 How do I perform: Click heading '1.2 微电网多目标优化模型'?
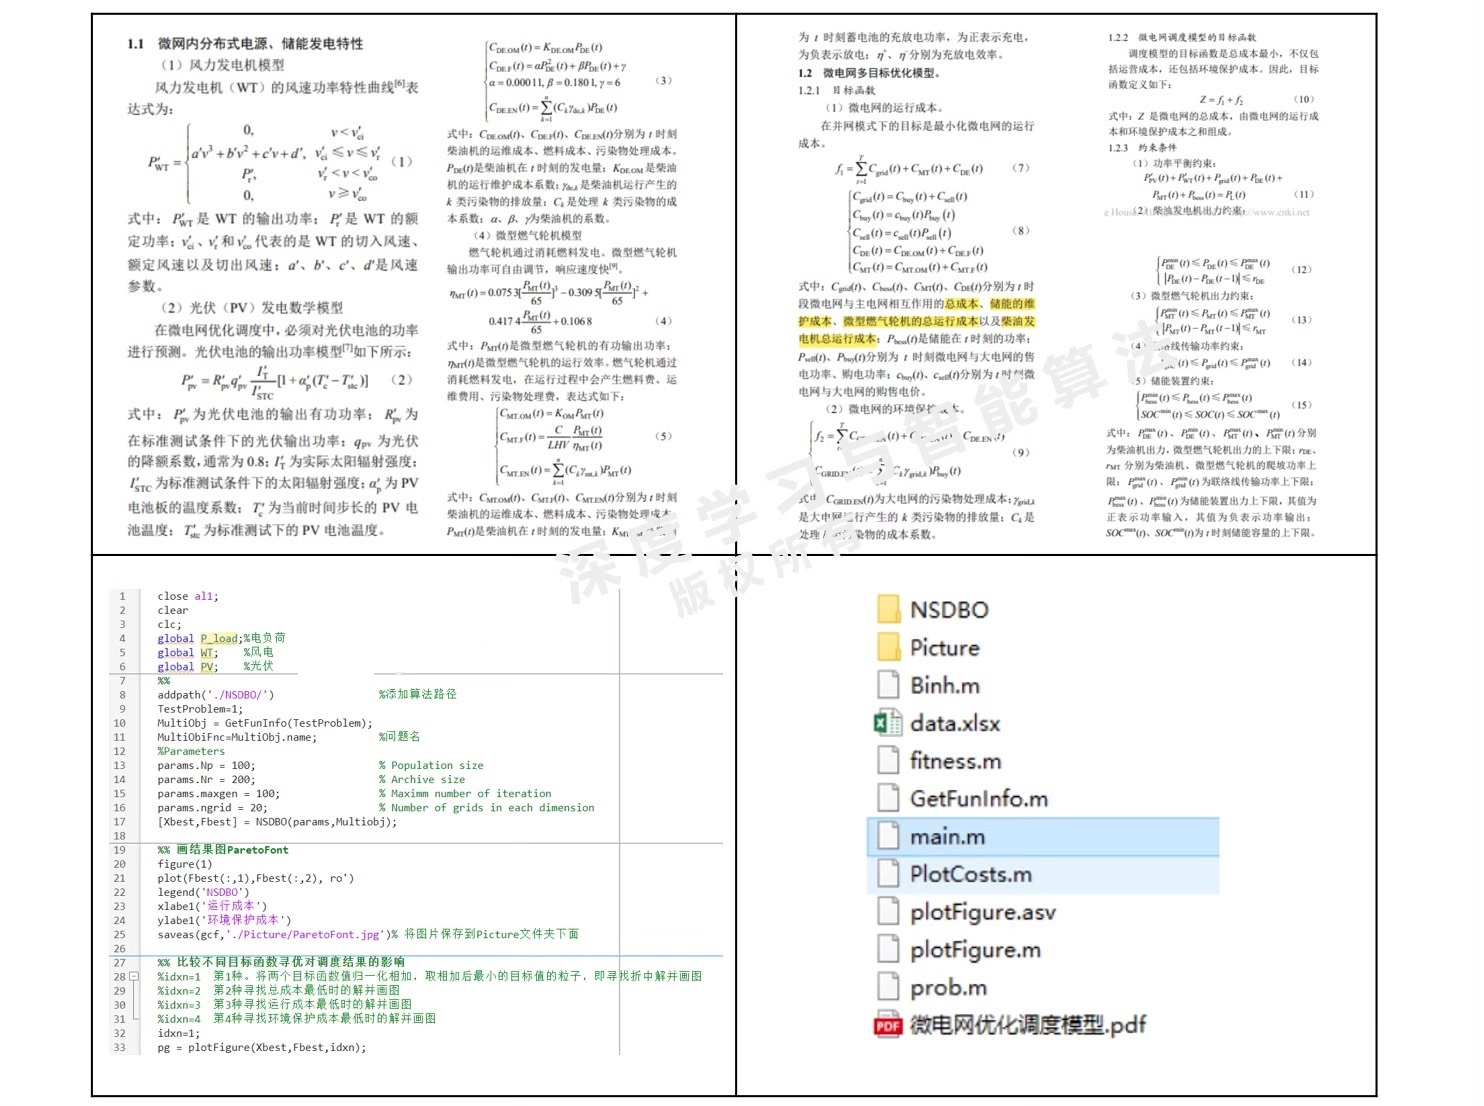[868, 73]
